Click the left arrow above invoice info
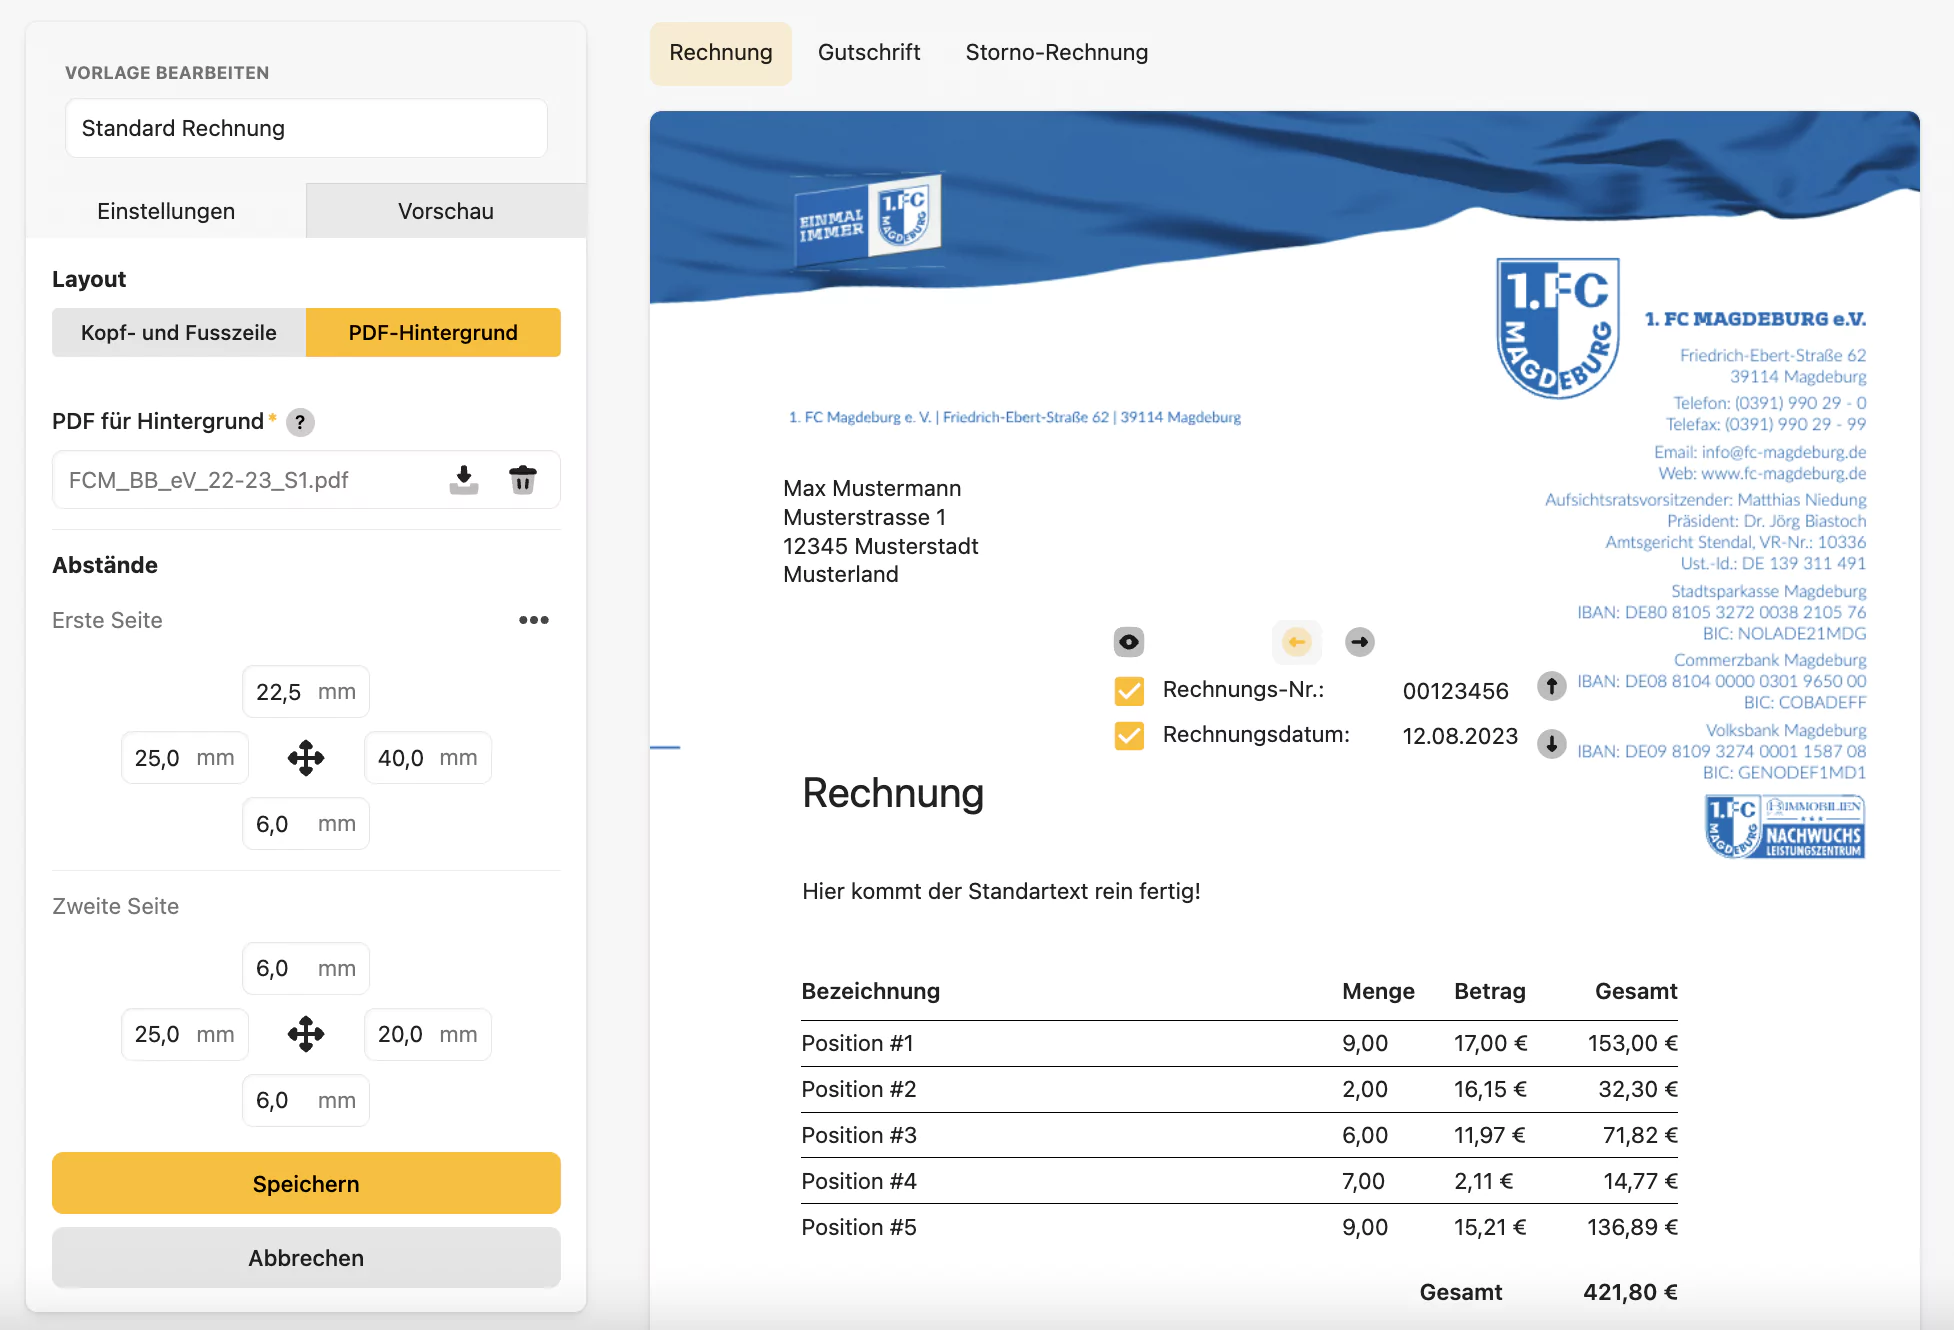 (1296, 642)
